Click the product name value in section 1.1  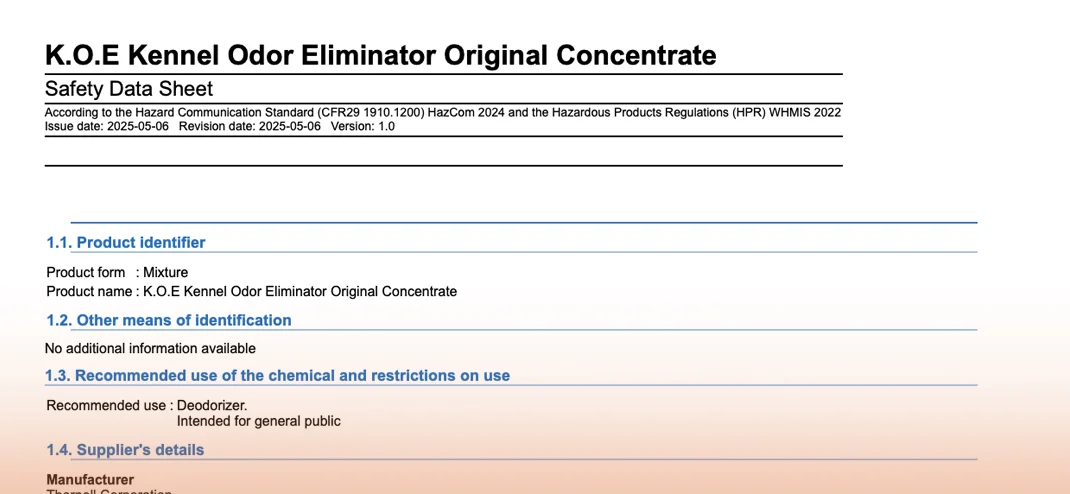click(300, 292)
